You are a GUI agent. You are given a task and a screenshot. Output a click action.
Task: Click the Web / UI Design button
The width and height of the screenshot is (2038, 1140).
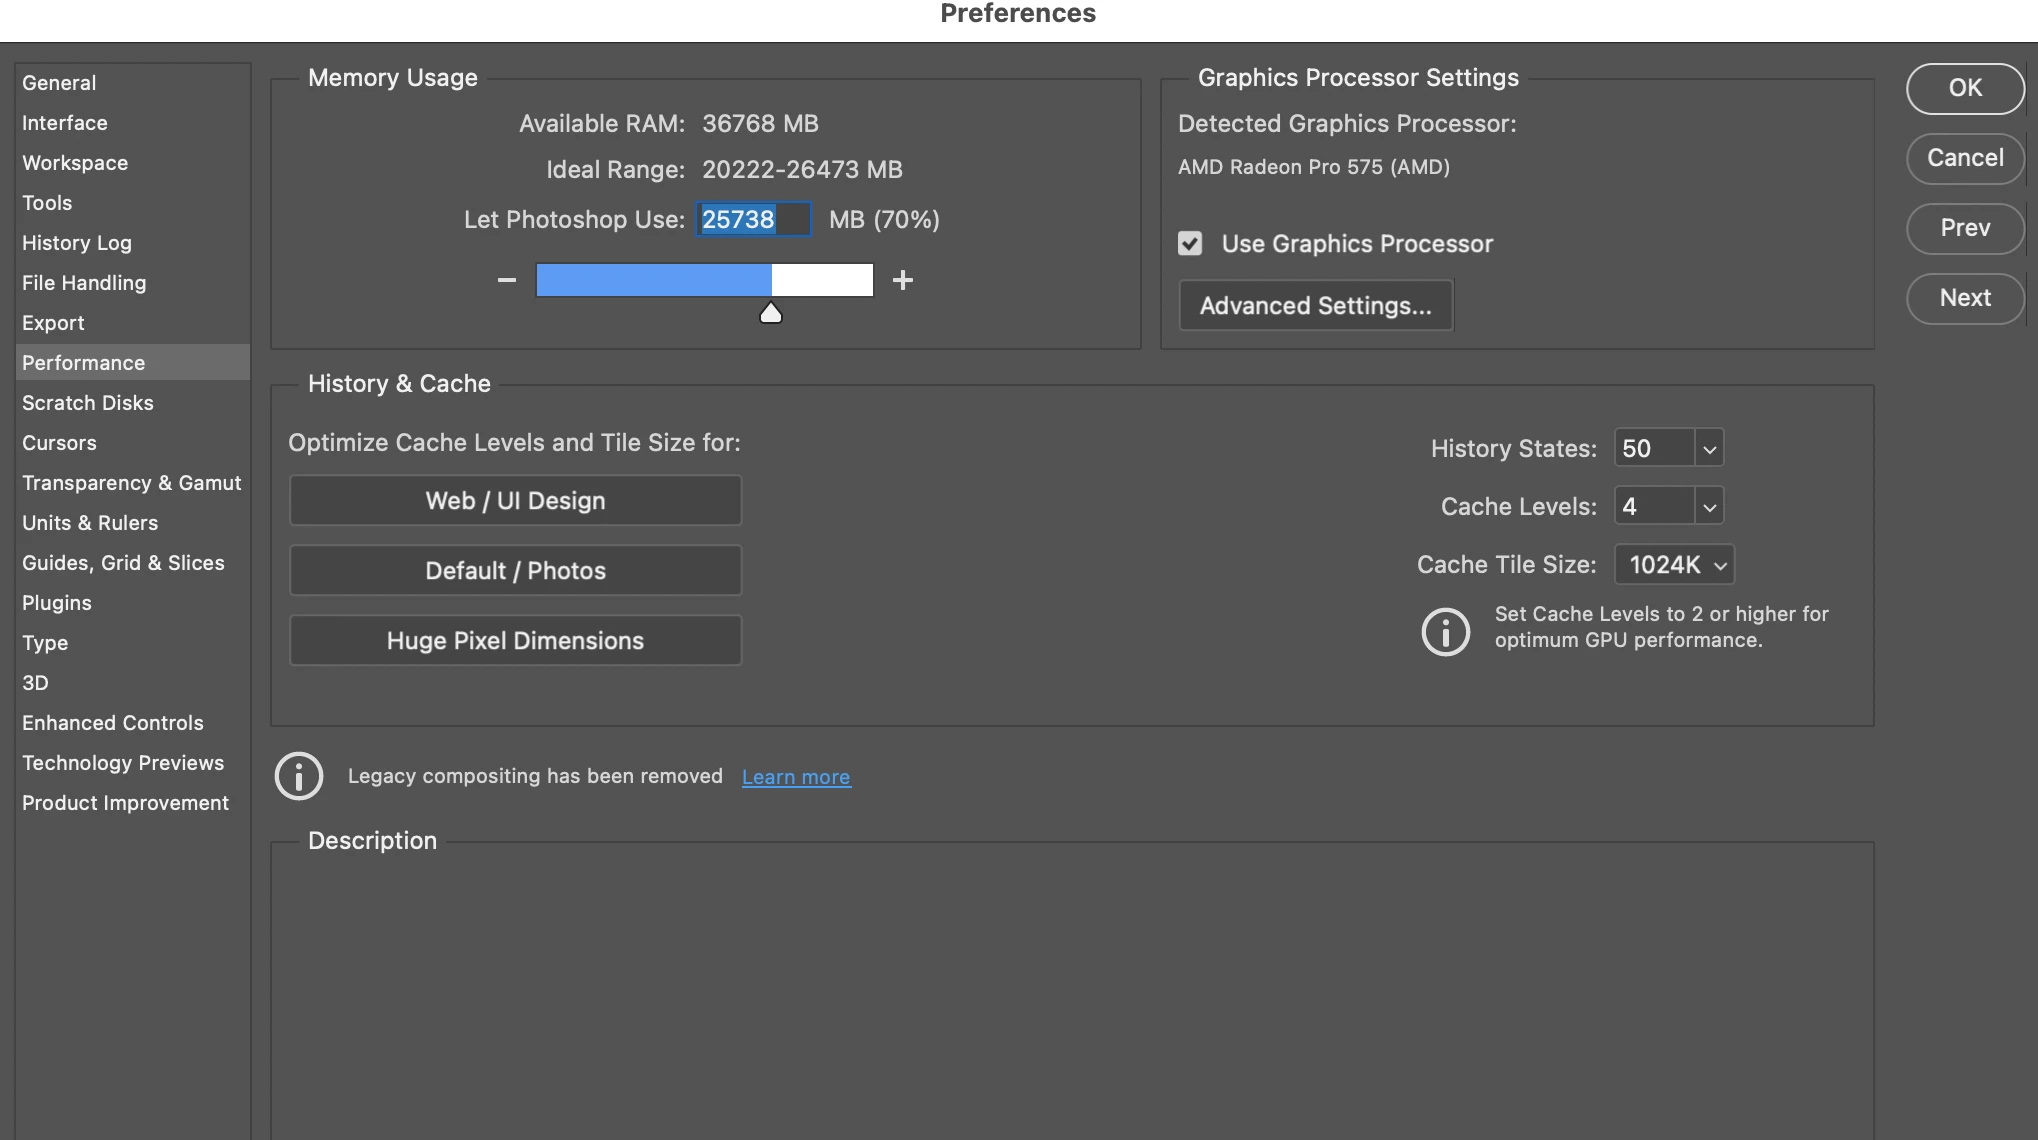[515, 501]
